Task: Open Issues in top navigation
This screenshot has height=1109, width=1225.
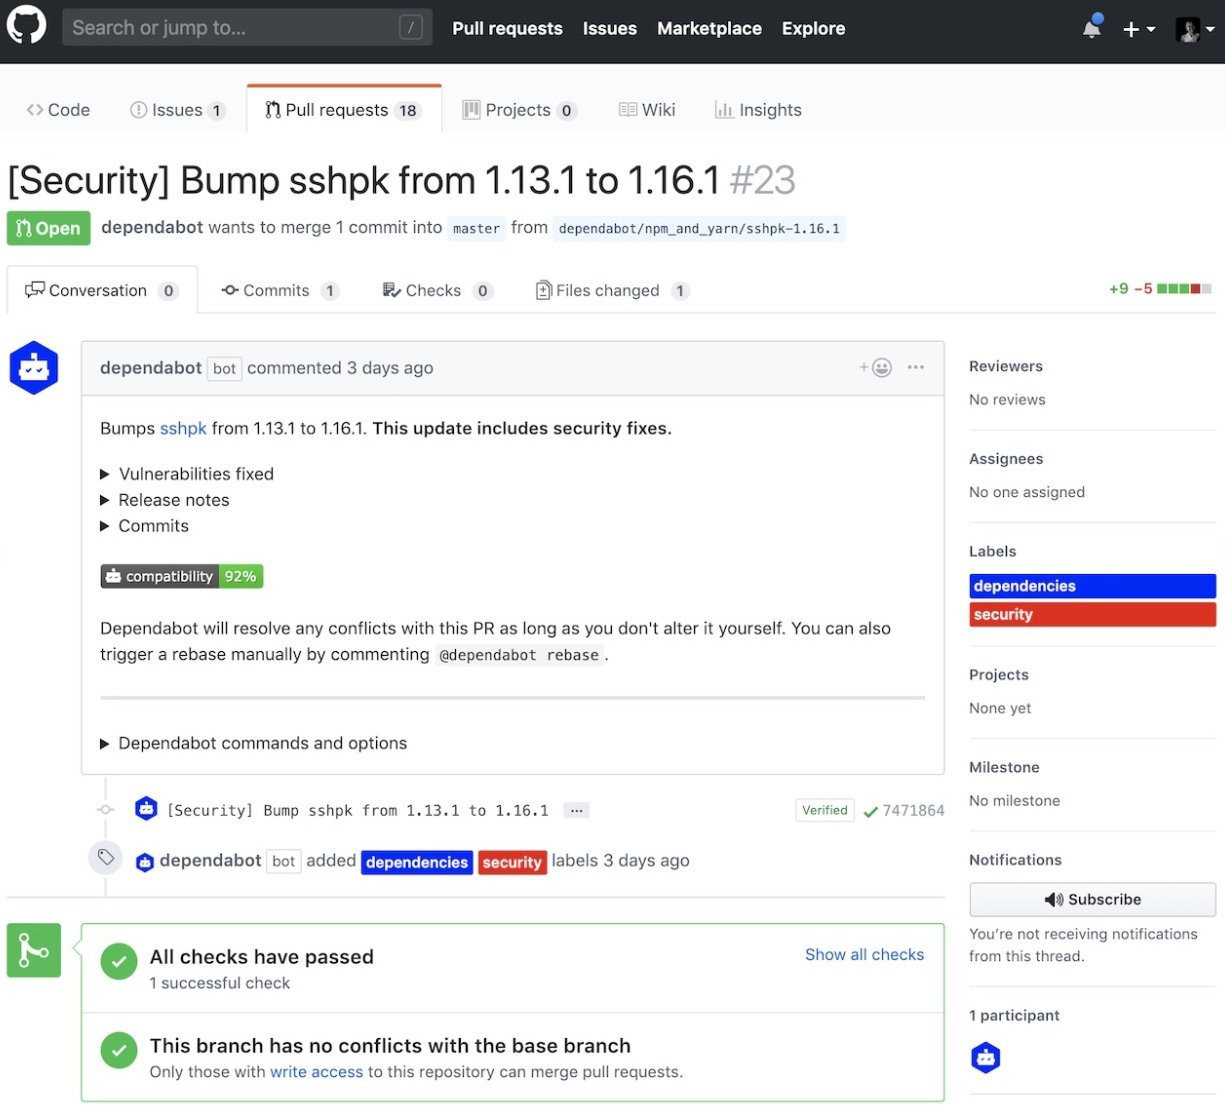Action: coord(609,29)
